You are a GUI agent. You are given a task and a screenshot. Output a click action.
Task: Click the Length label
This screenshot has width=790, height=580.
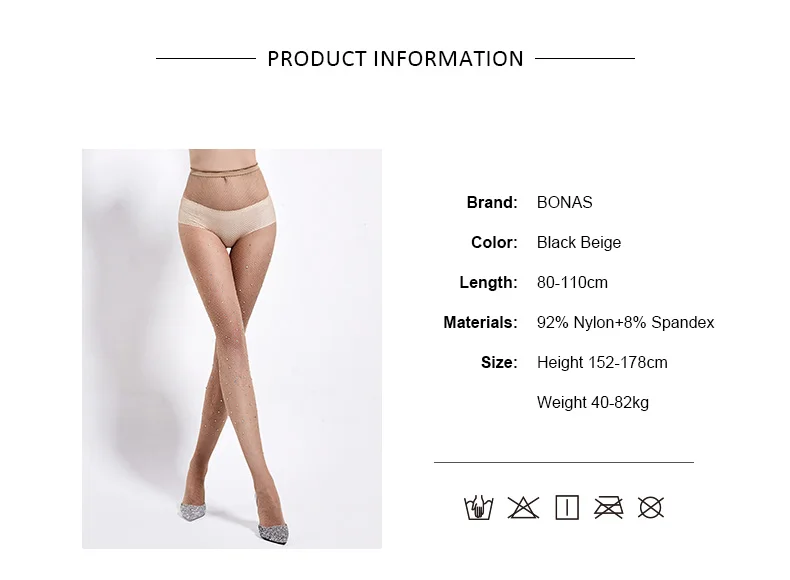(x=488, y=283)
